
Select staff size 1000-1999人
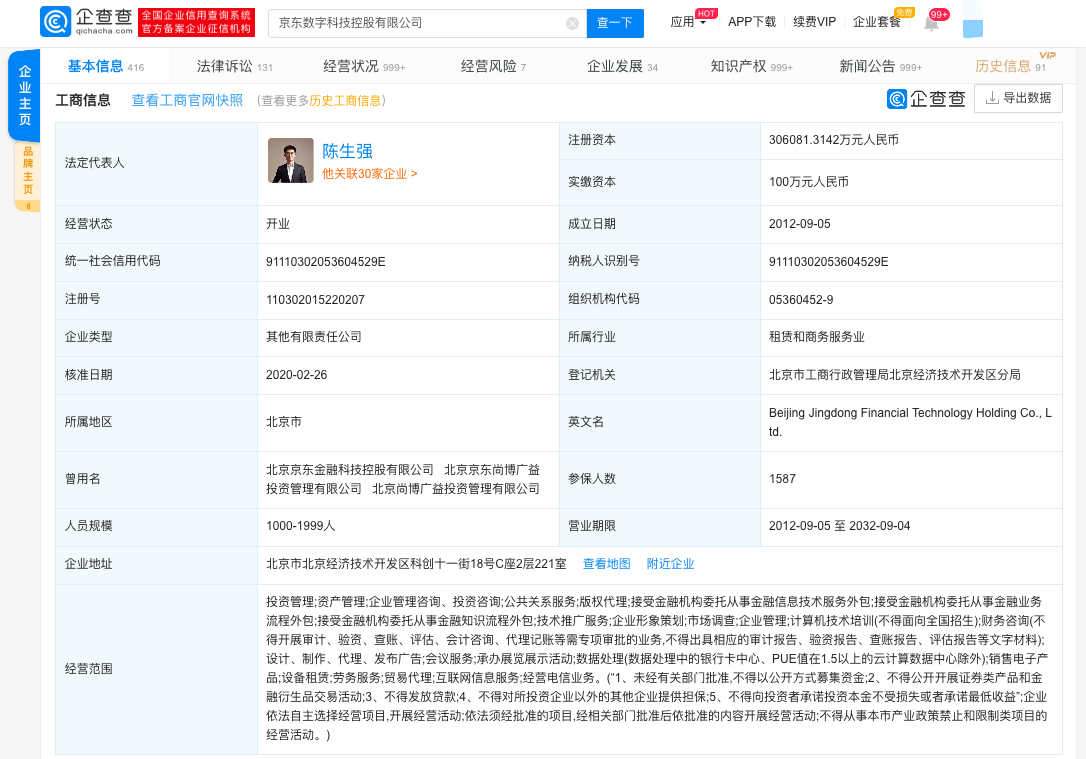point(301,526)
